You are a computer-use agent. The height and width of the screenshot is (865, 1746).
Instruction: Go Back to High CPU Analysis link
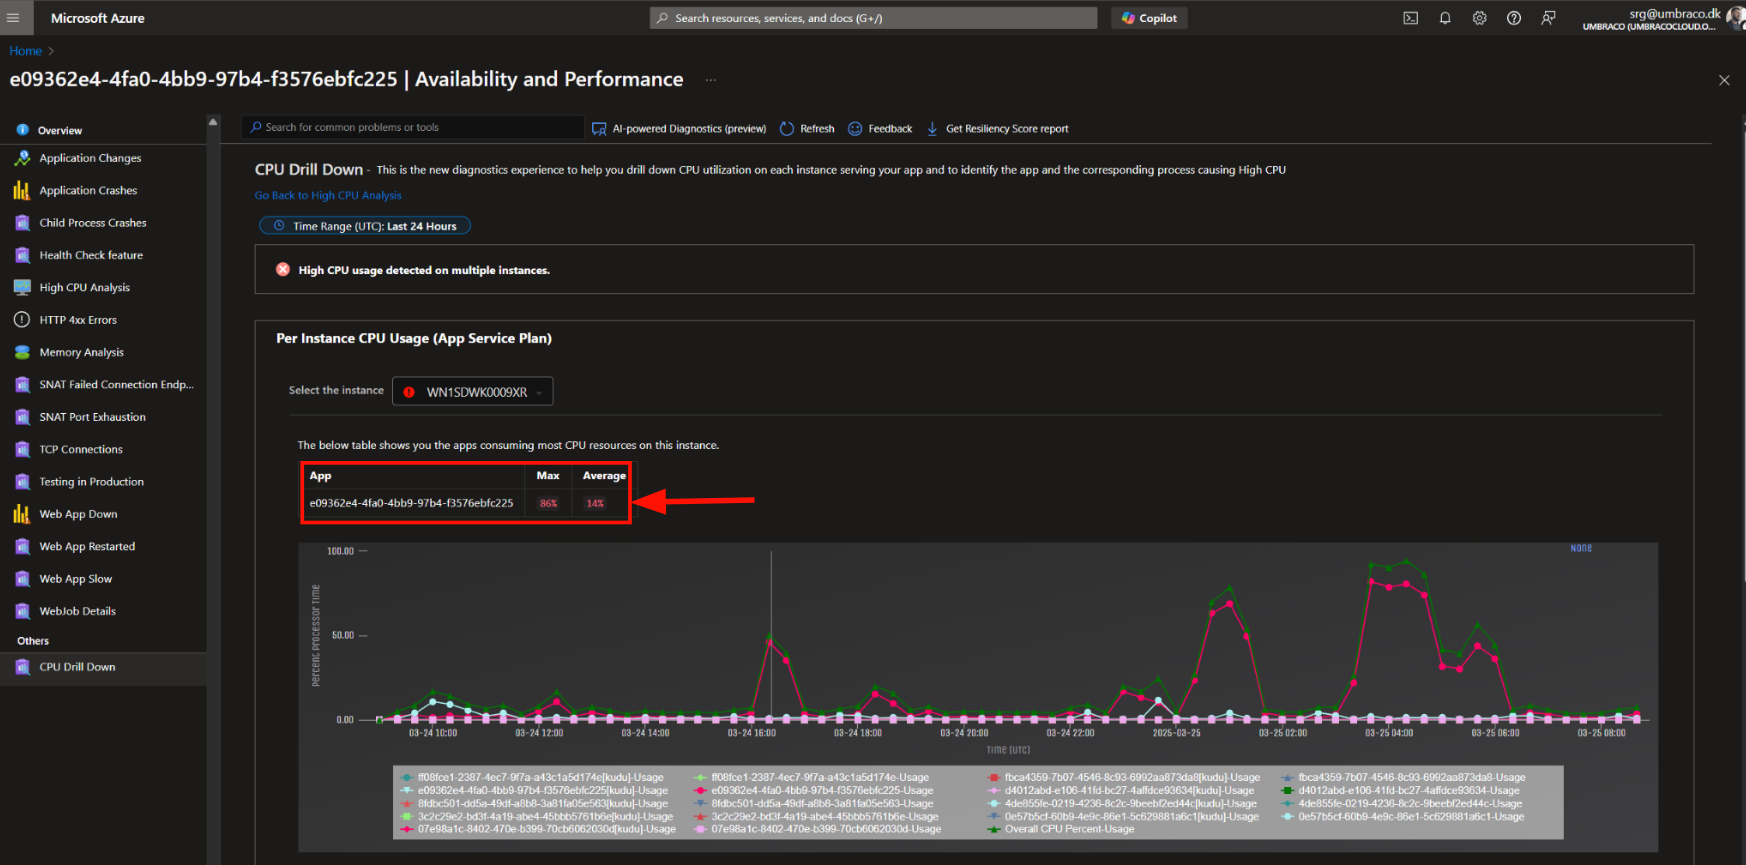point(328,196)
